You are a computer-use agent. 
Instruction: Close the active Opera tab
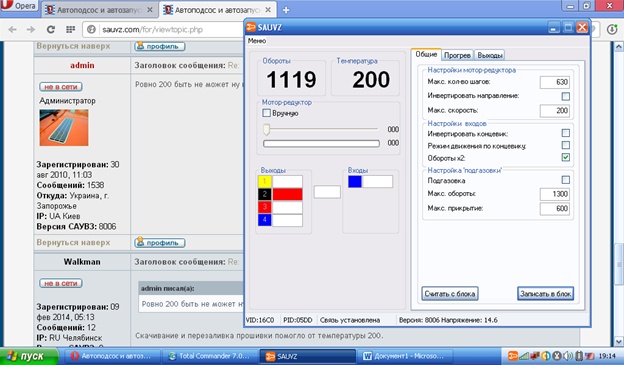[268, 10]
